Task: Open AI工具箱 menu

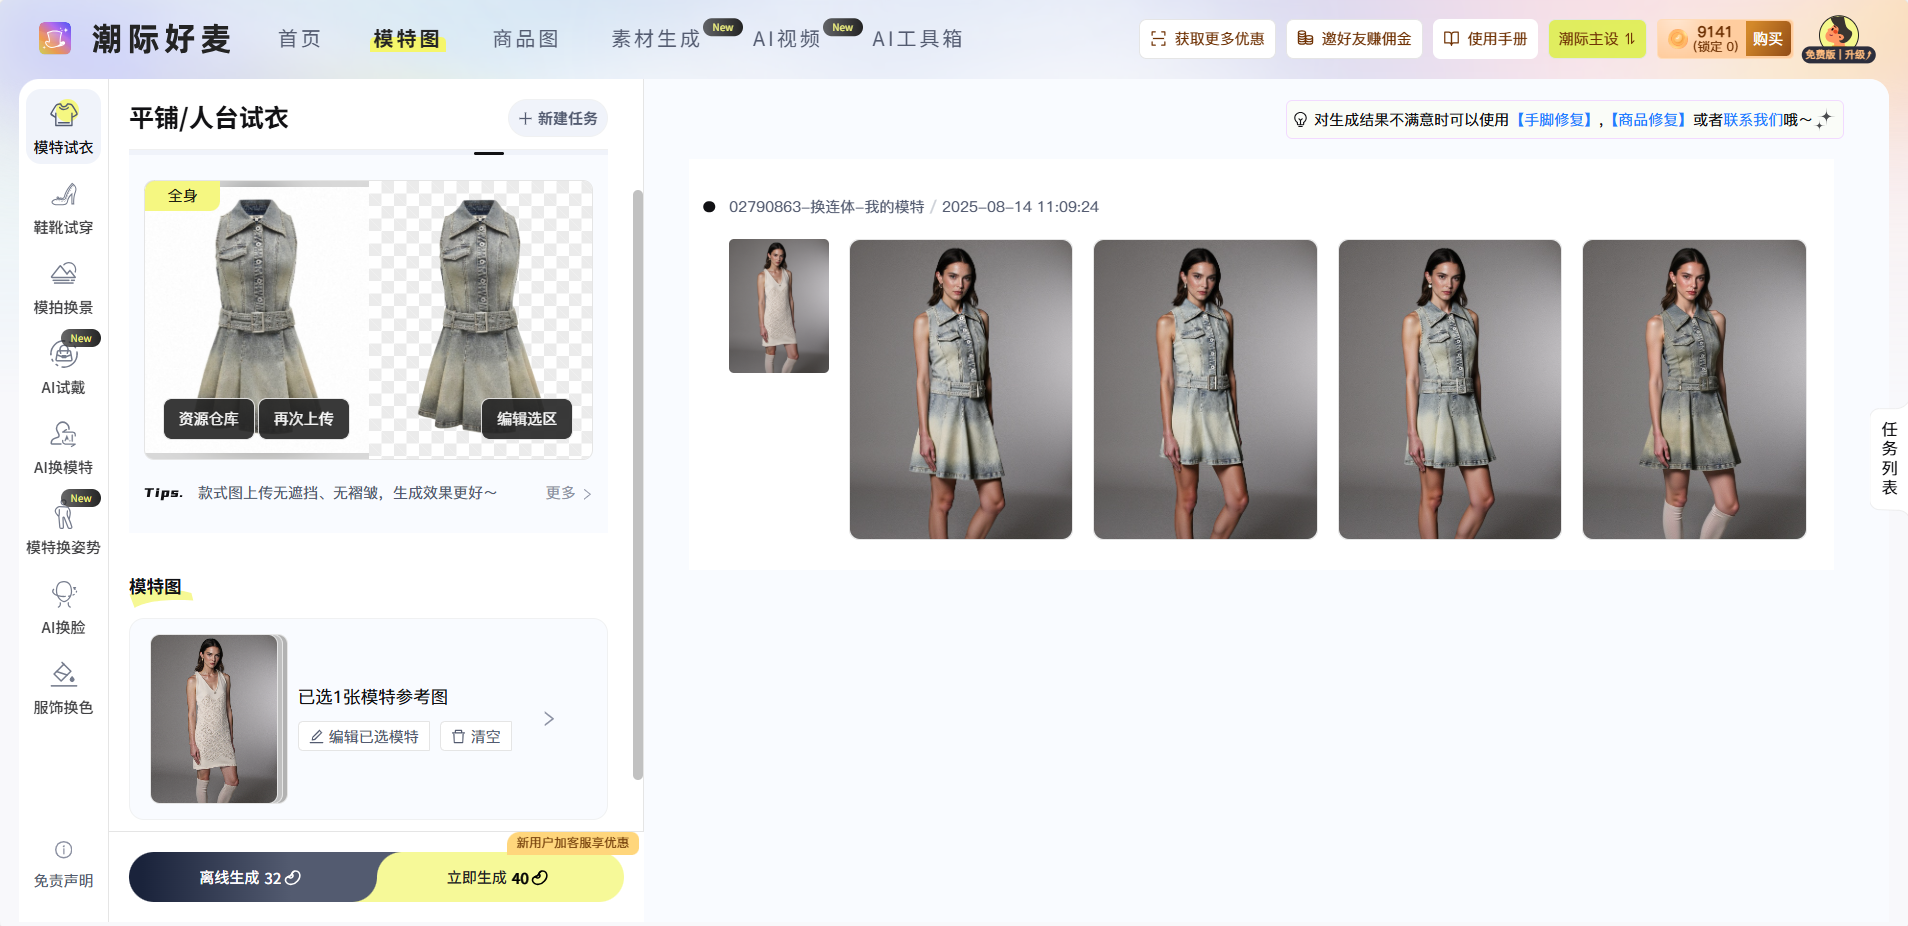Action: (x=917, y=39)
